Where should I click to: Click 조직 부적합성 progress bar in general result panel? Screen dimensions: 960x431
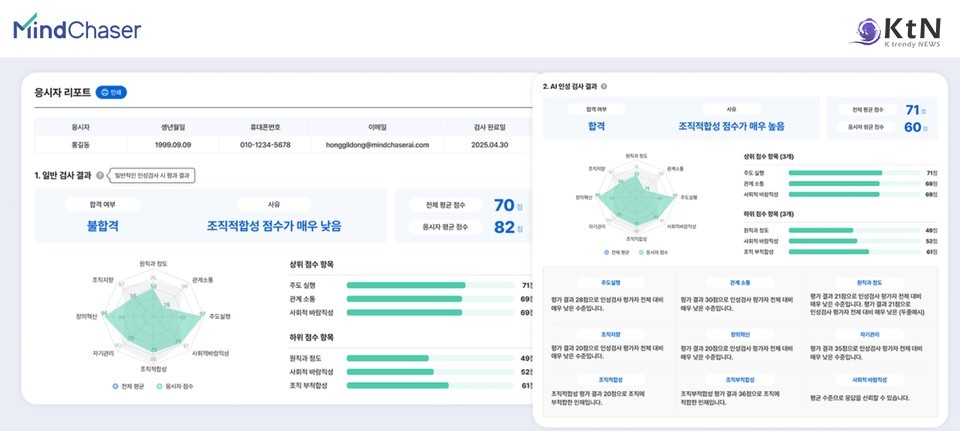pyautogui.click(x=430, y=385)
